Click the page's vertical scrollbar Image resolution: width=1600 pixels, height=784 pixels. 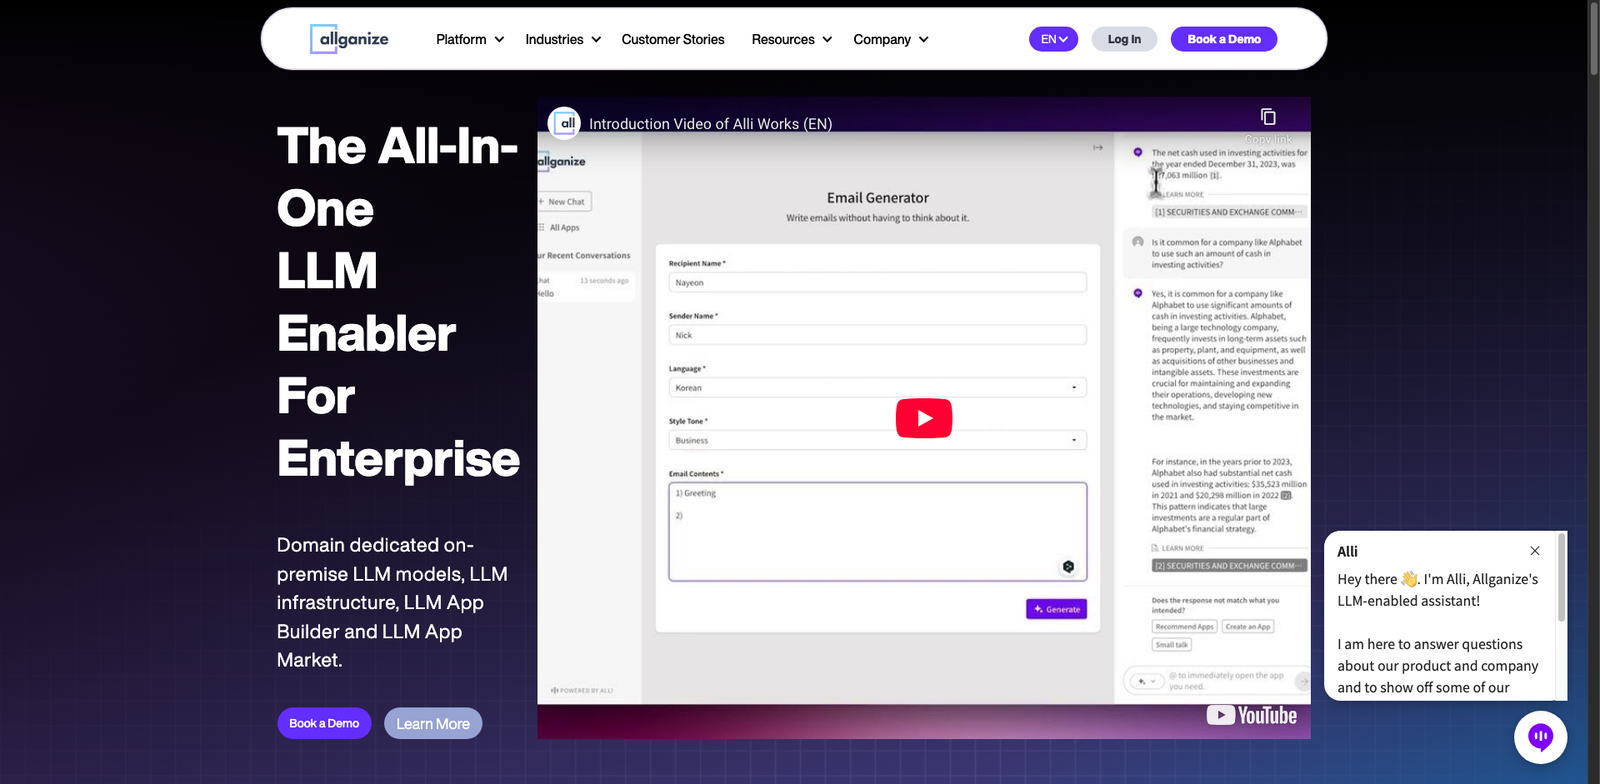[x=1593, y=40]
